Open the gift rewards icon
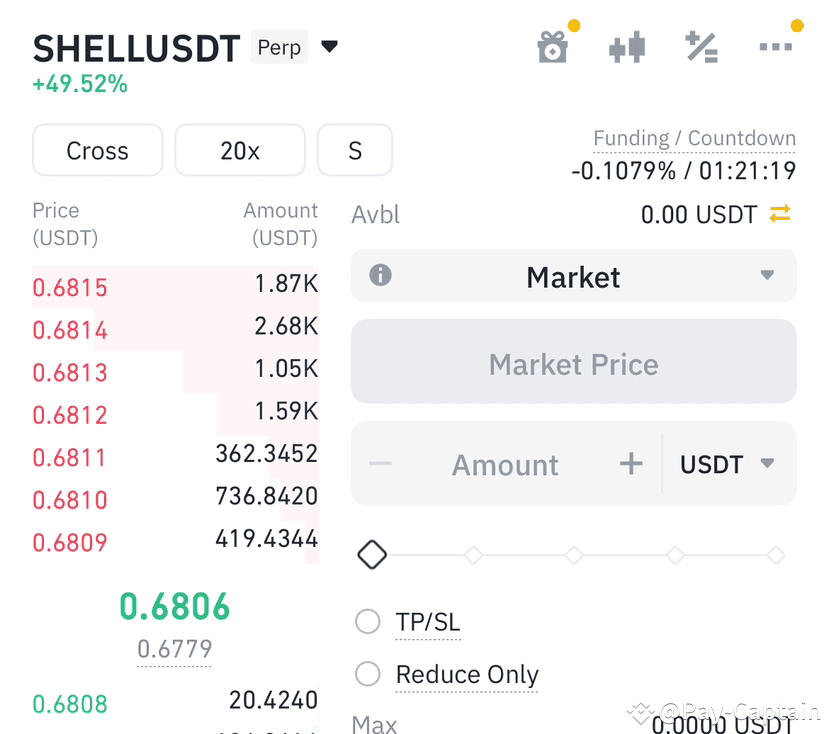The width and height of the screenshot is (829, 734). pyautogui.click(x=553, y=46)
